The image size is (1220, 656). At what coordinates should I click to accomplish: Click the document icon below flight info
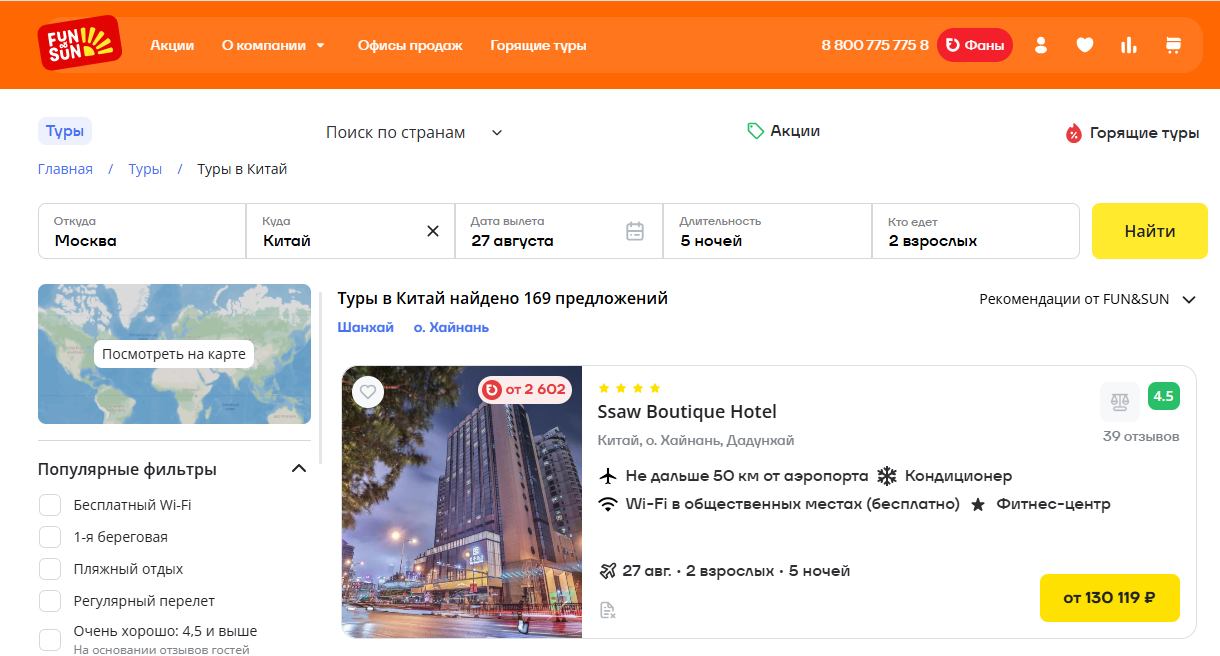point(607,610)
